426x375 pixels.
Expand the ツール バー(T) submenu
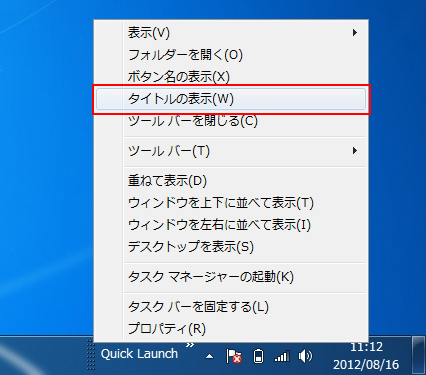click(231, 151)
